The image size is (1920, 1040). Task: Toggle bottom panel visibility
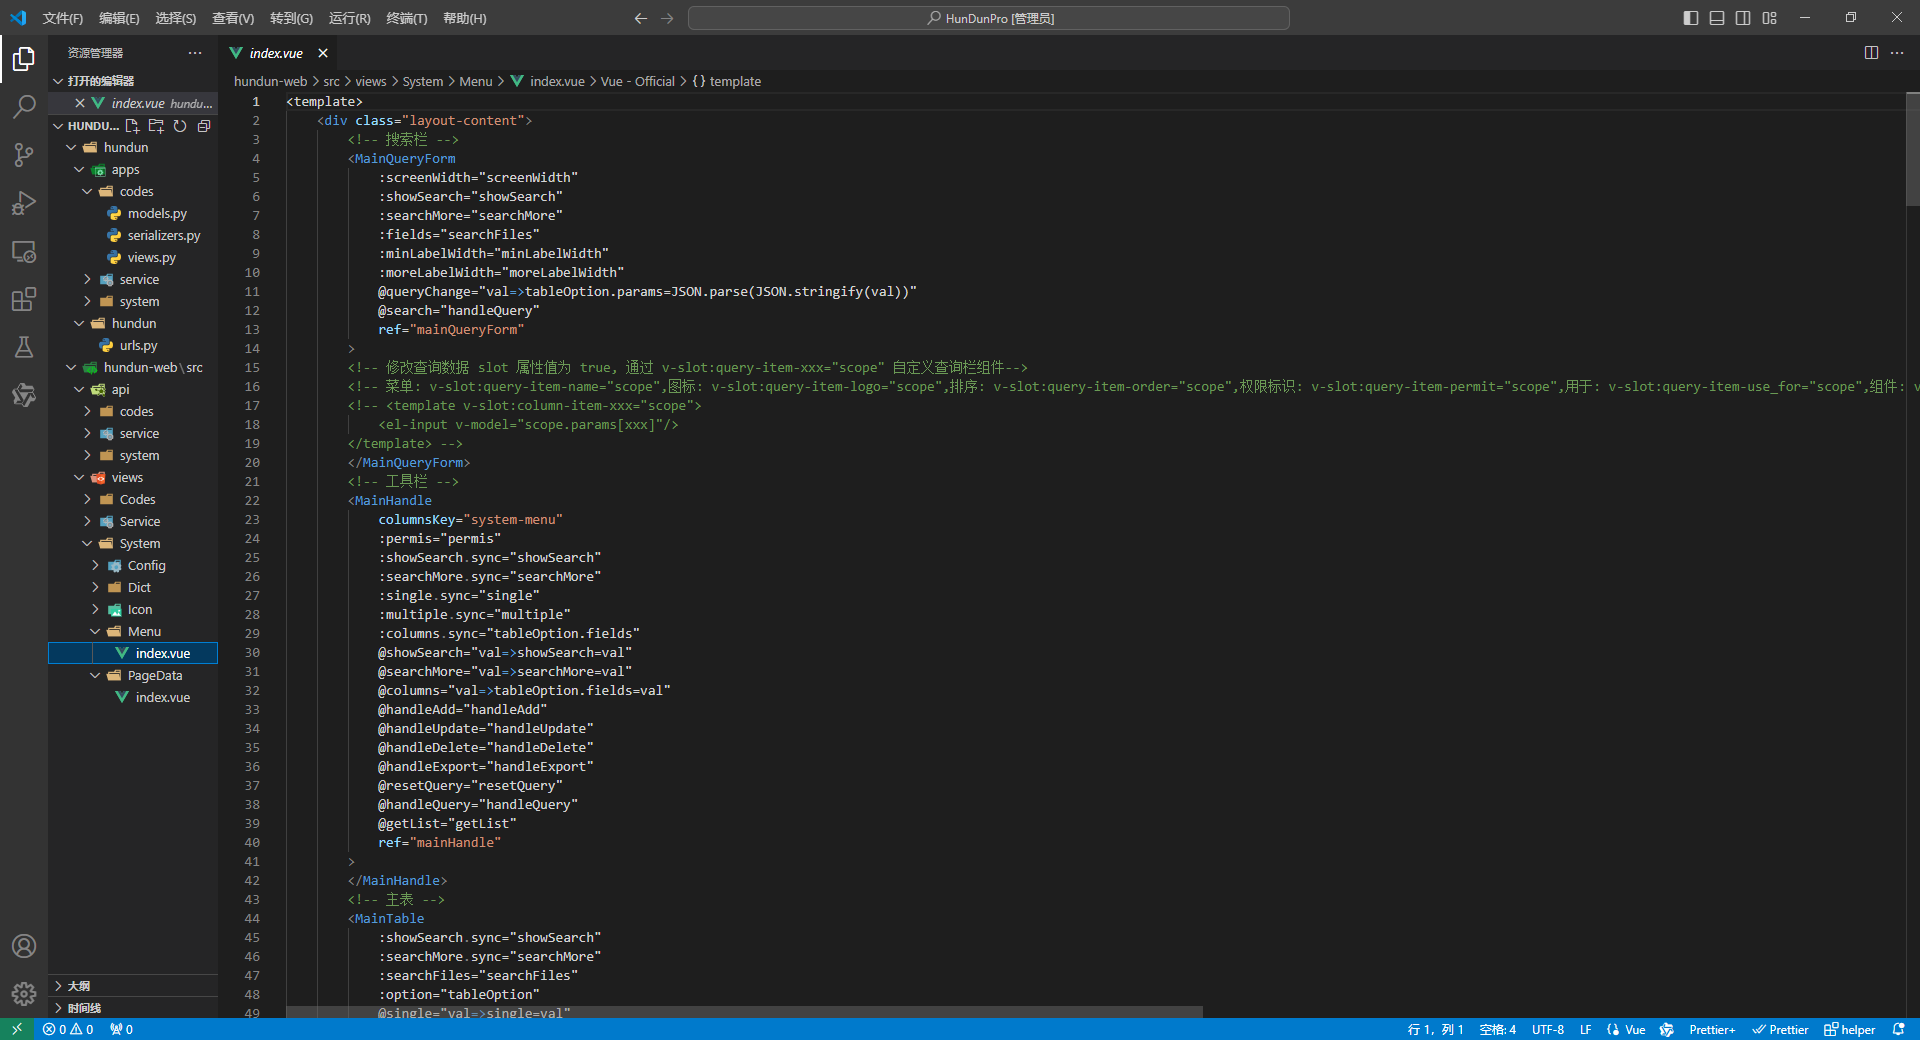(1717, 18)
